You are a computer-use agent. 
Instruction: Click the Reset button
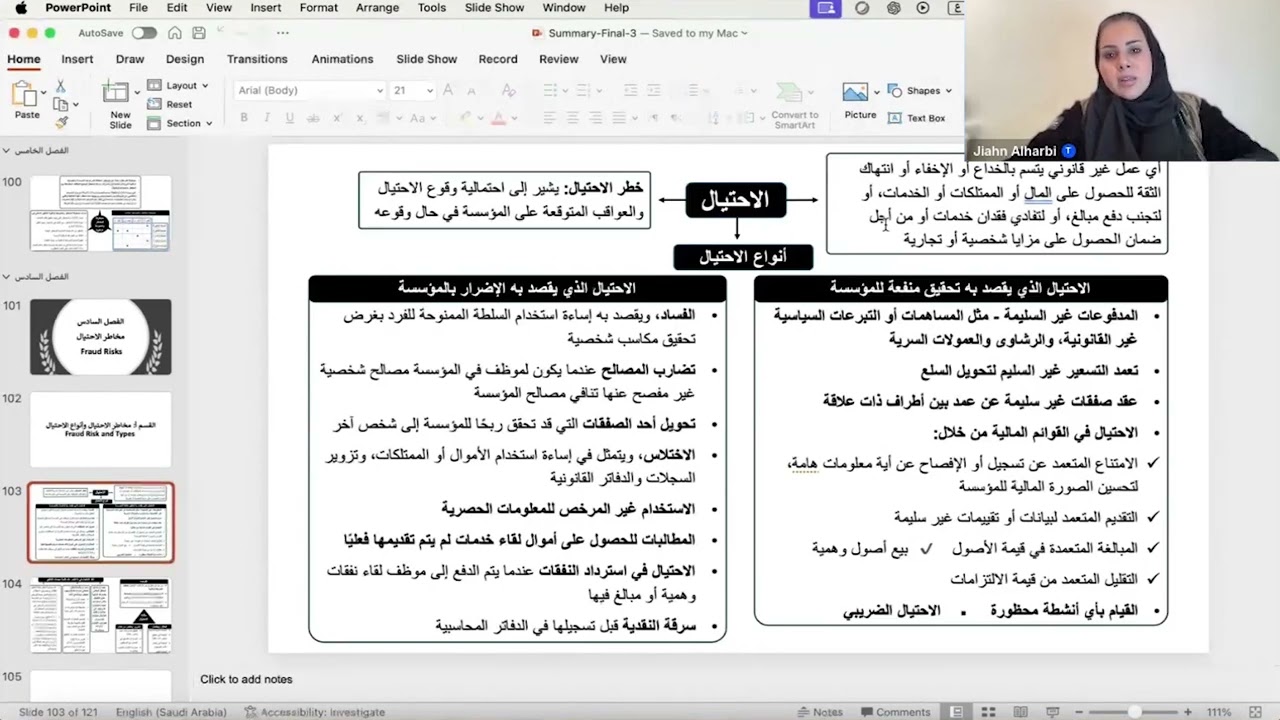point(170,104)
